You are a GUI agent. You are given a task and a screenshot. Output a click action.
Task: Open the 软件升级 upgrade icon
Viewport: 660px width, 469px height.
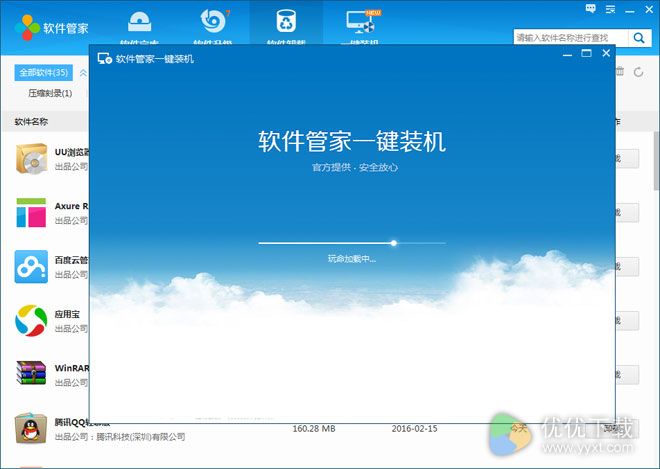point(213,21)
